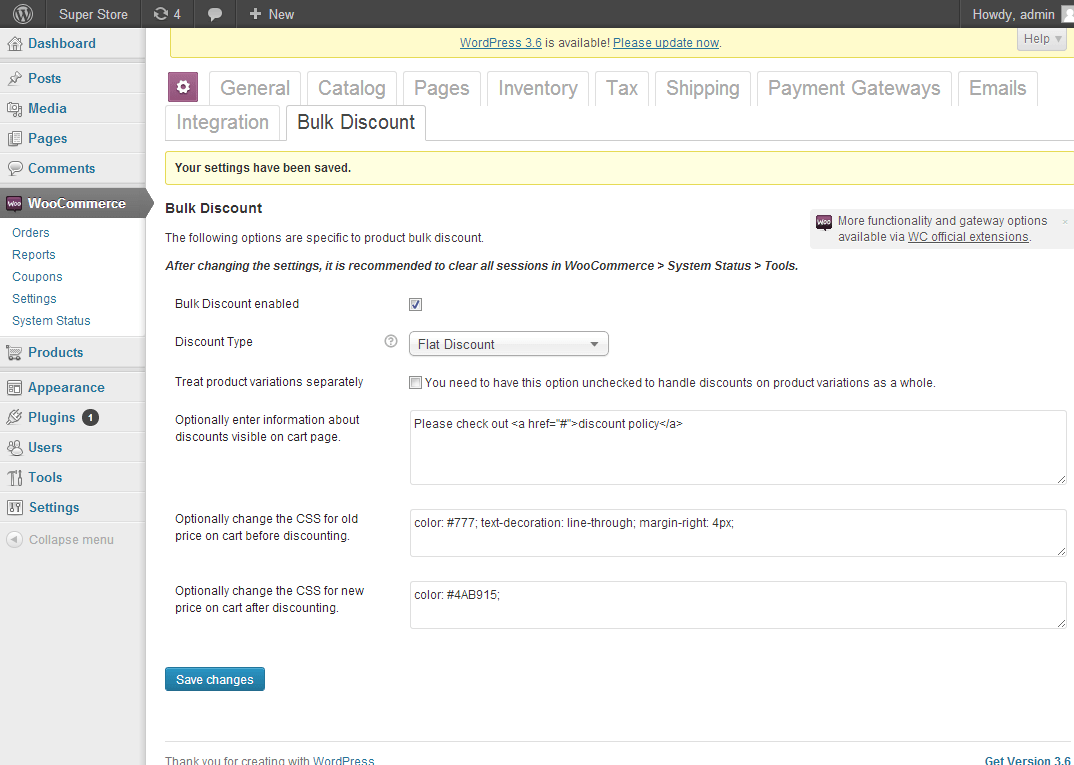Open the WordPress 3.6 link
This screenshot has height=765, width=1074.
[501, 42]
